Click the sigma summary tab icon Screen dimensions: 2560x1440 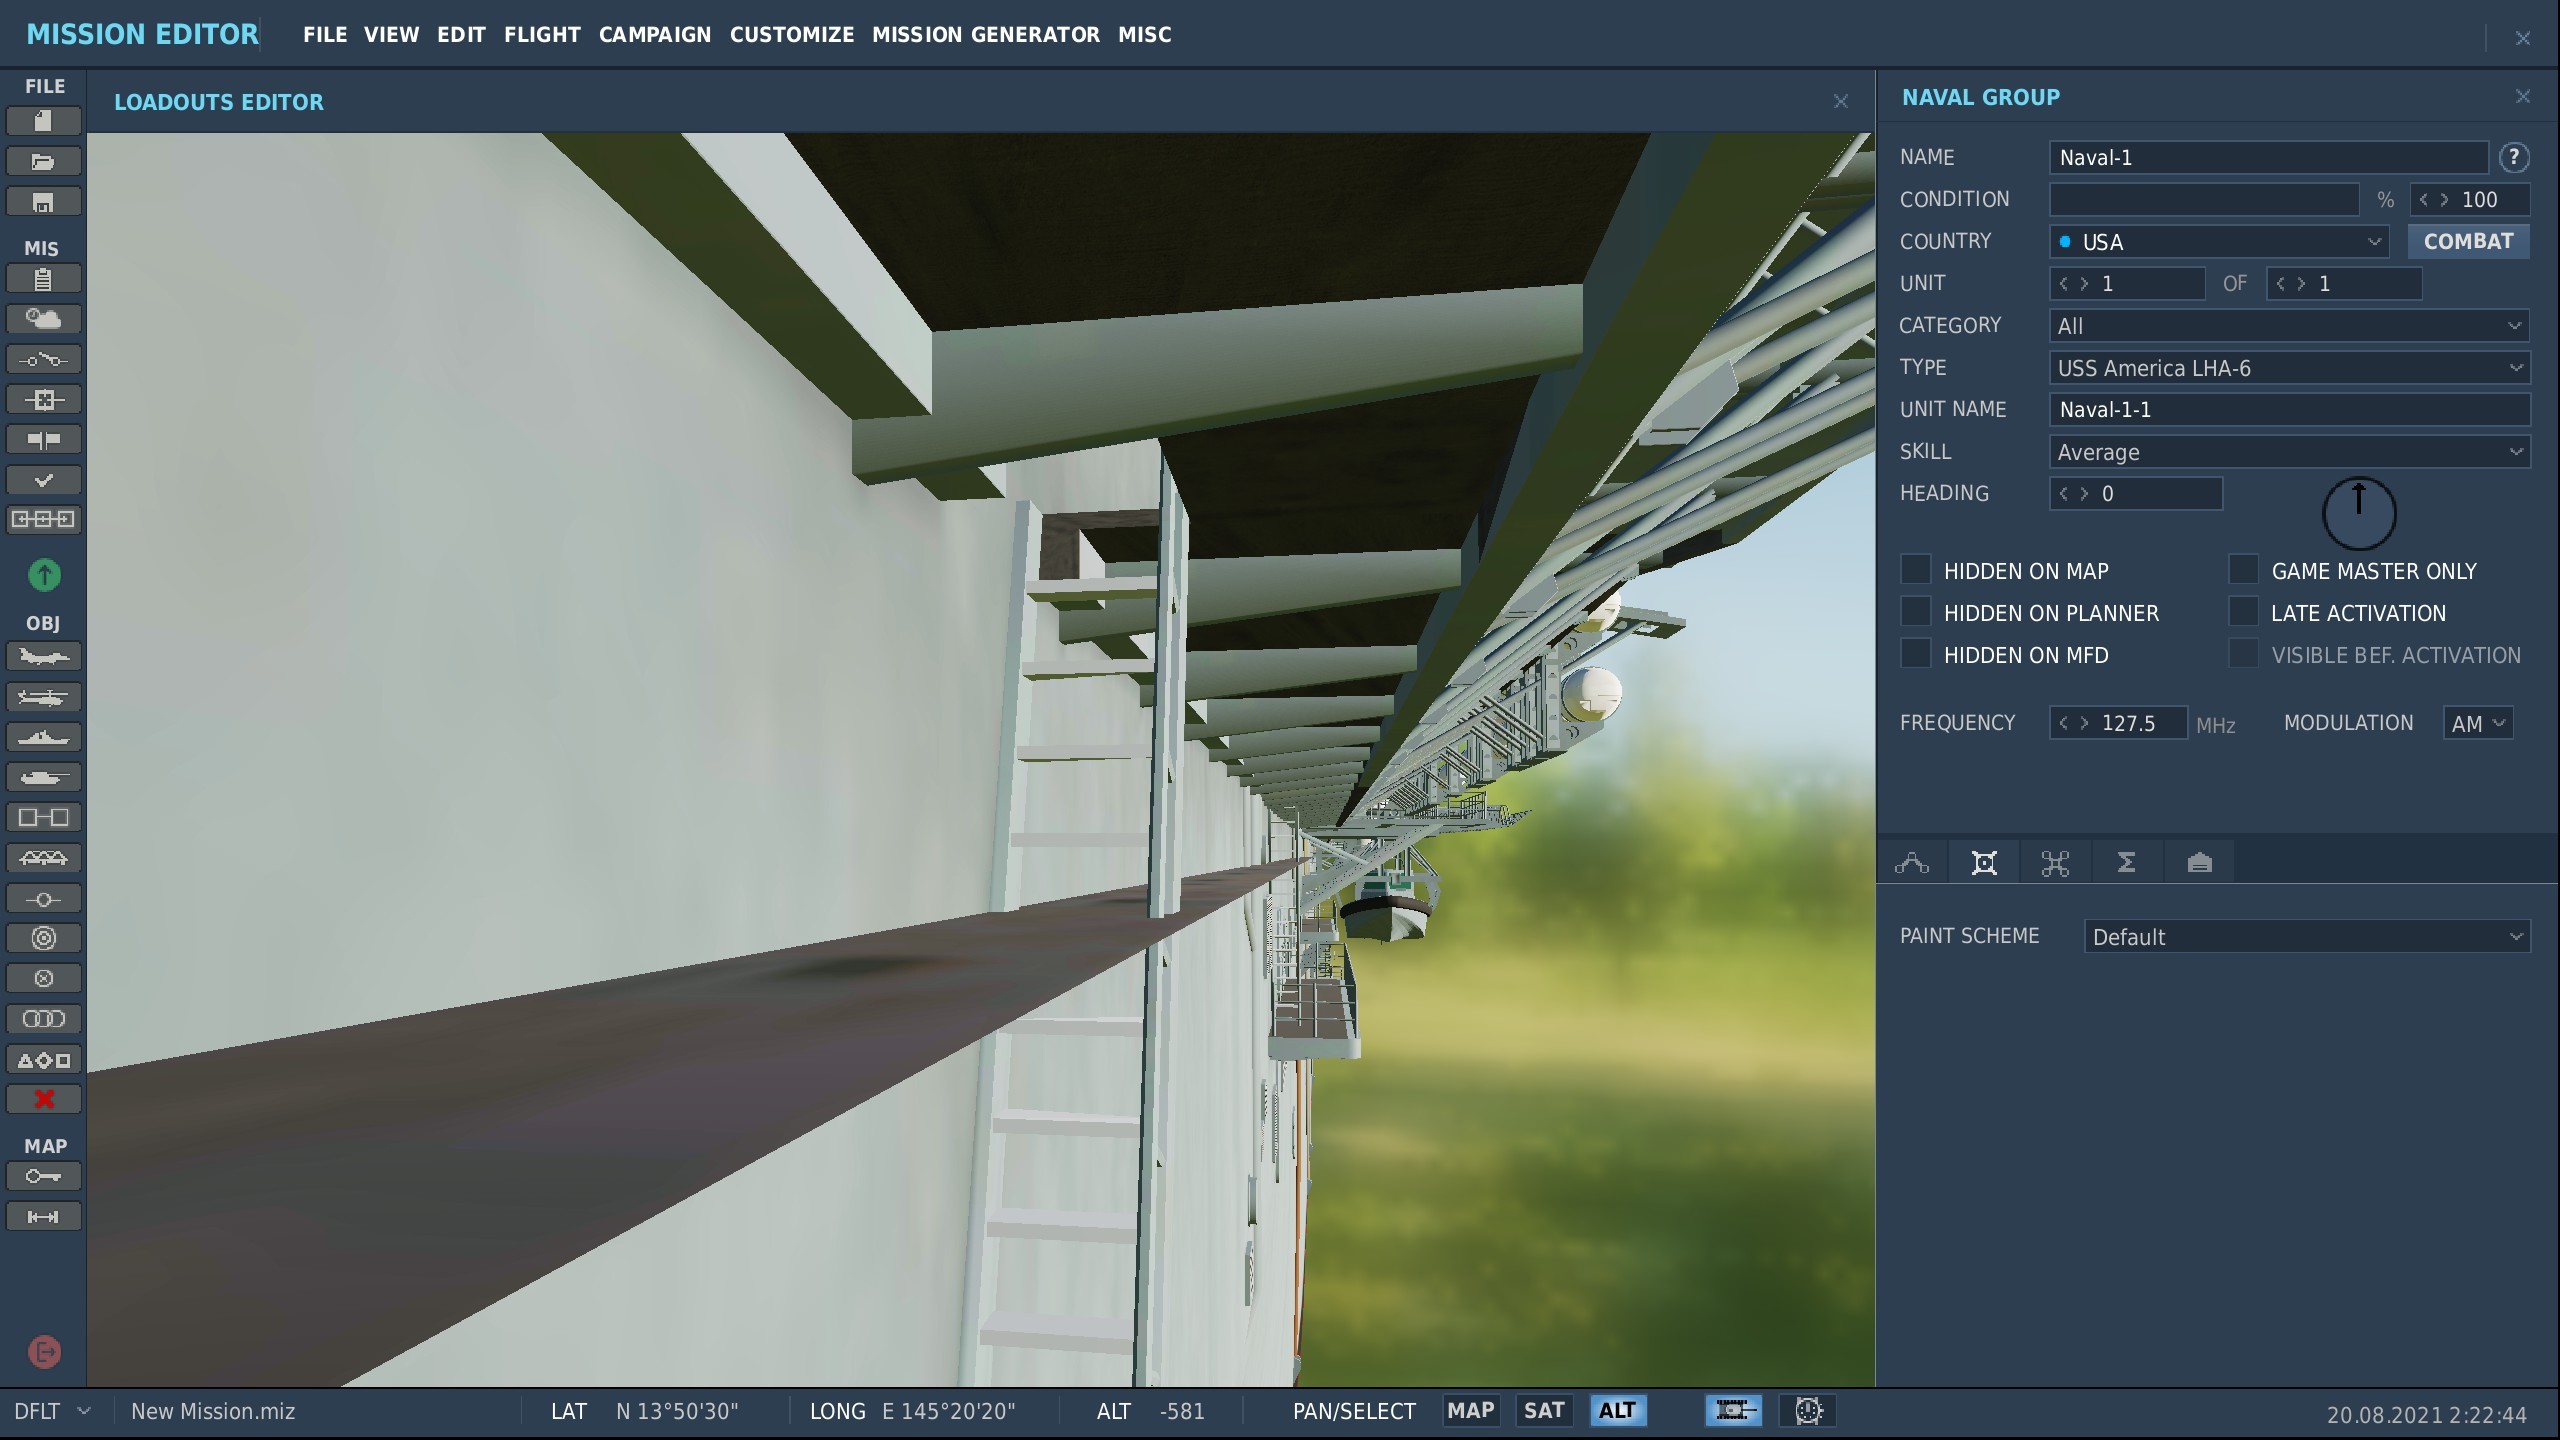click(x=2127, y=862)
